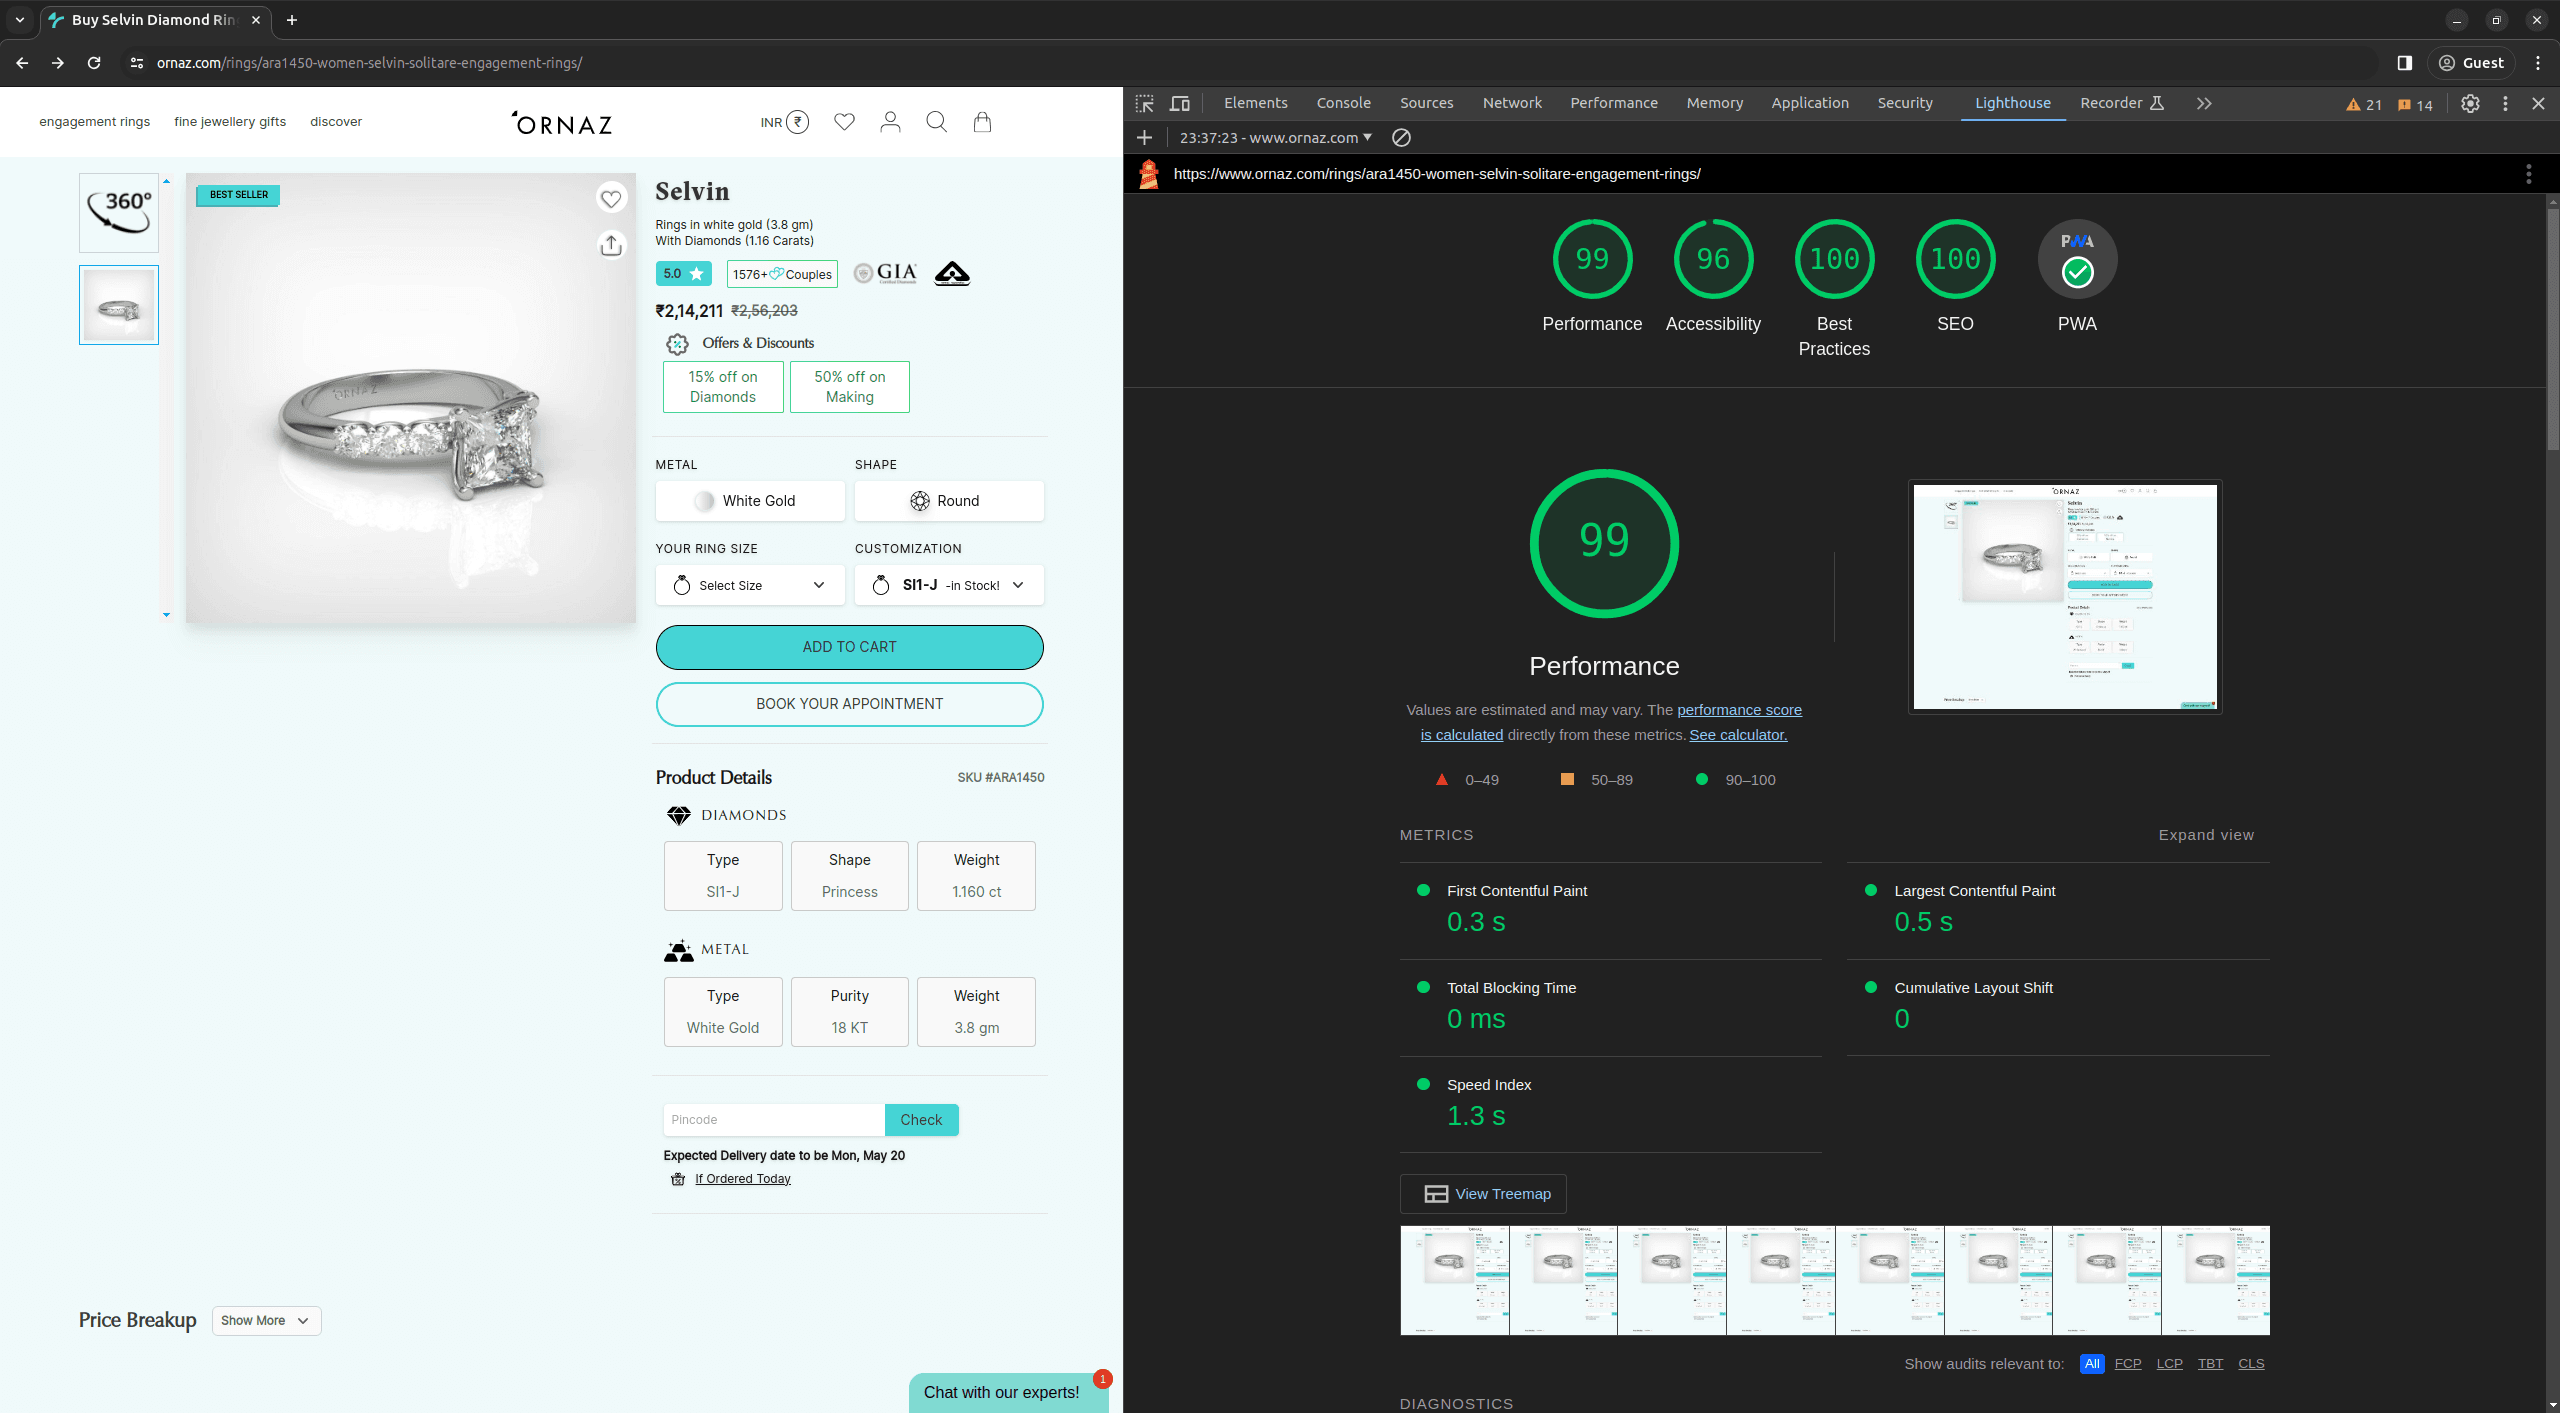This screenshot has height=1413, width=2560.
Task: Open the account profile icon
Action: click(890, 122)
